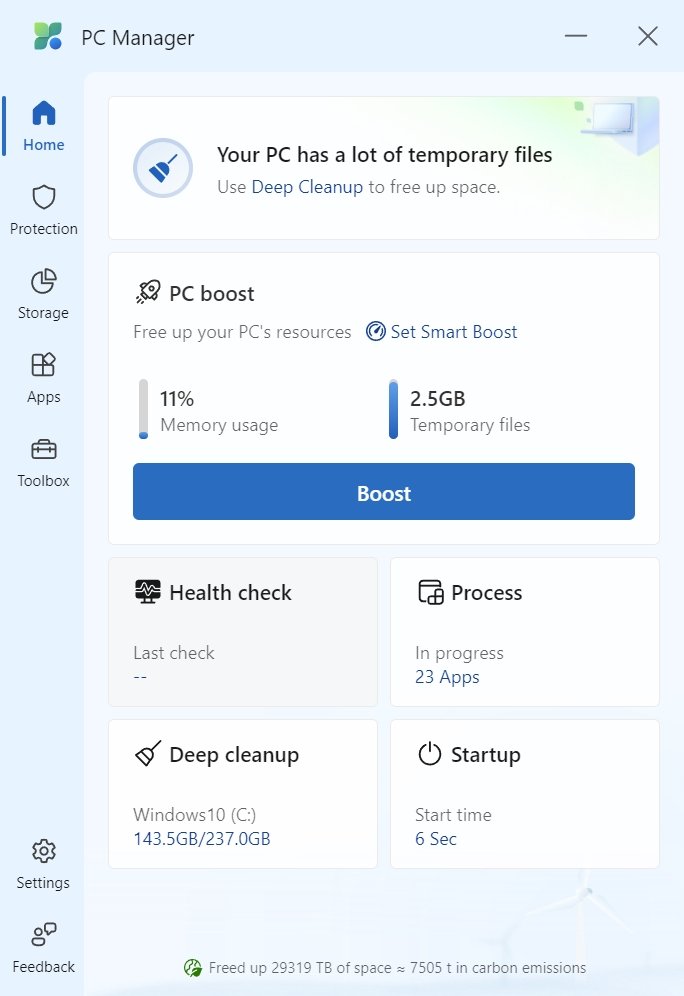The height and width of the screenshot is (996, 684).
Task: Open the Settings gear icon
Action: pos(43,851)
